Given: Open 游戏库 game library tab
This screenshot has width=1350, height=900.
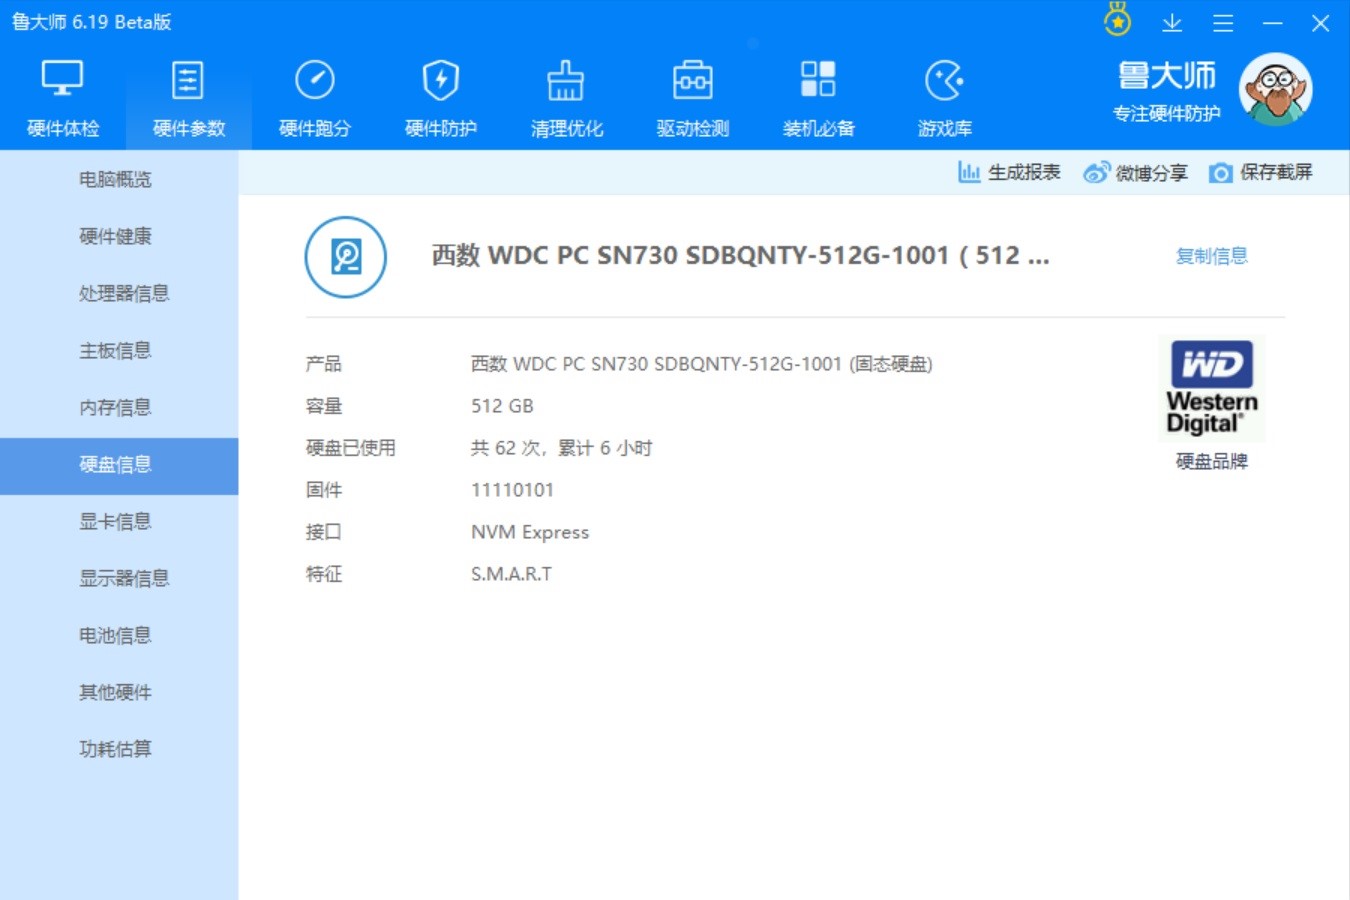Looking at the screenshot, I should tap(945, 100).
